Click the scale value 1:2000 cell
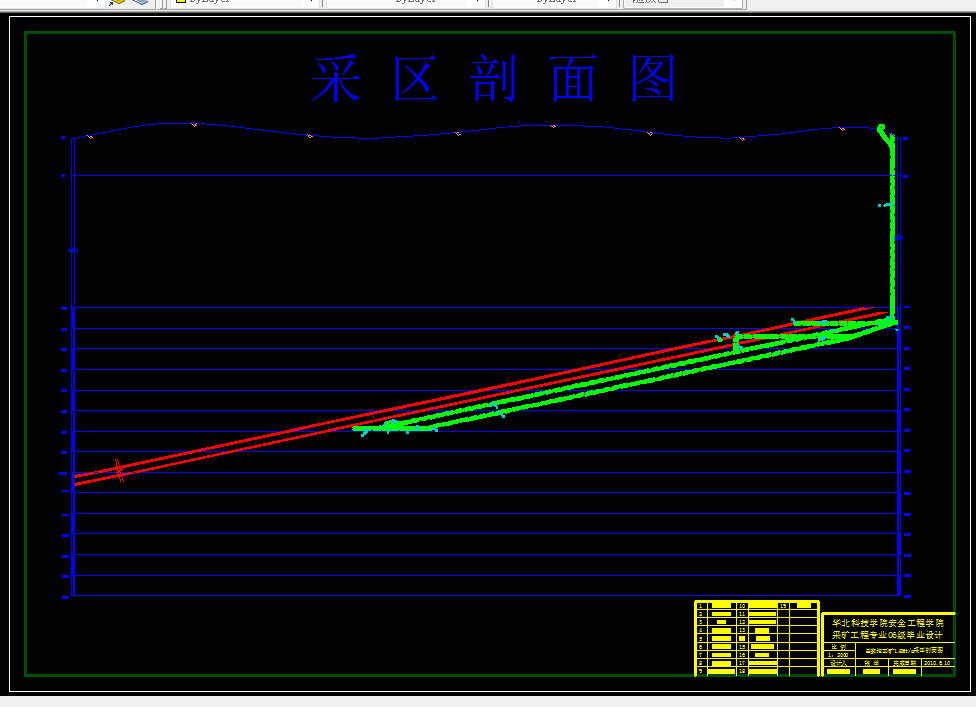Viewport: 976px width, 707px height. click(838, 655)
